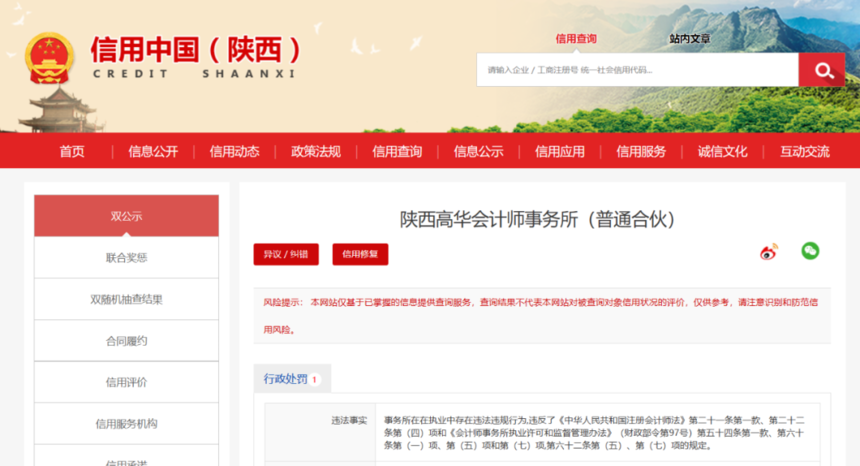Switch to the 行政处罚 tab
This screenshot has width=860, height=466.
pyautogui.click(x=292, y=379)
